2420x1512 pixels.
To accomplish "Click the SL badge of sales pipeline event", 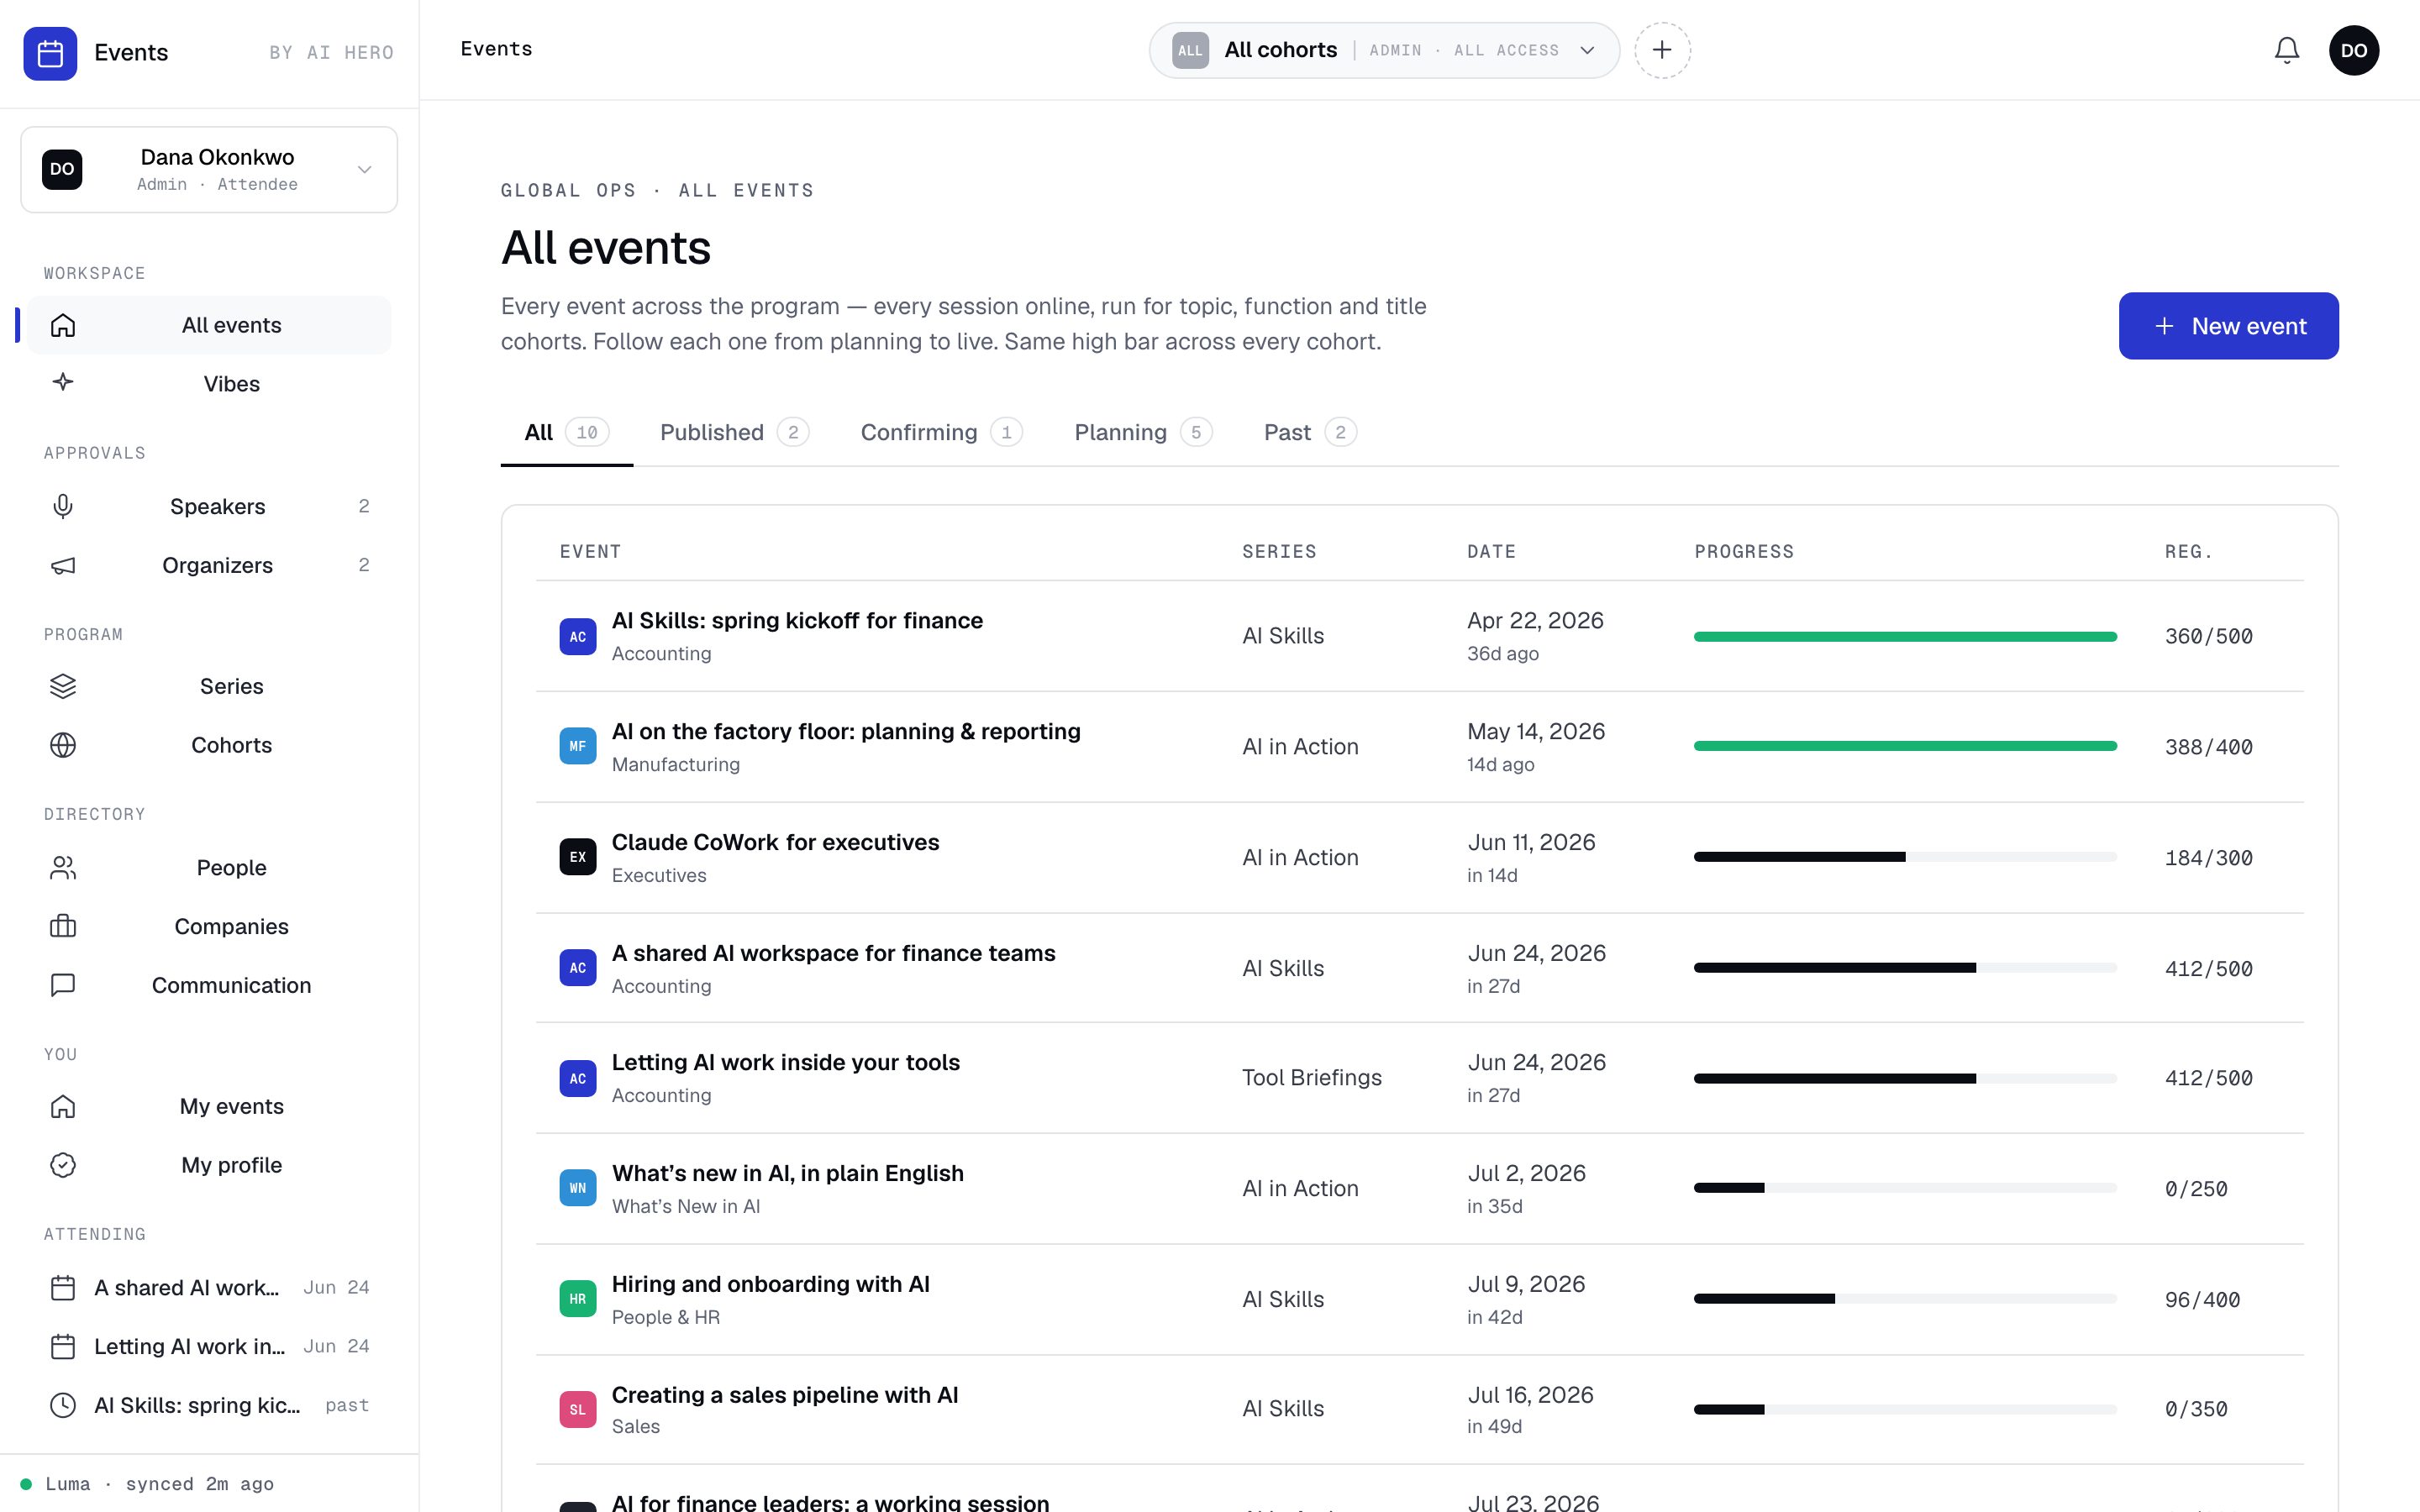I will pyautogui.click(x=578, y=1409).
